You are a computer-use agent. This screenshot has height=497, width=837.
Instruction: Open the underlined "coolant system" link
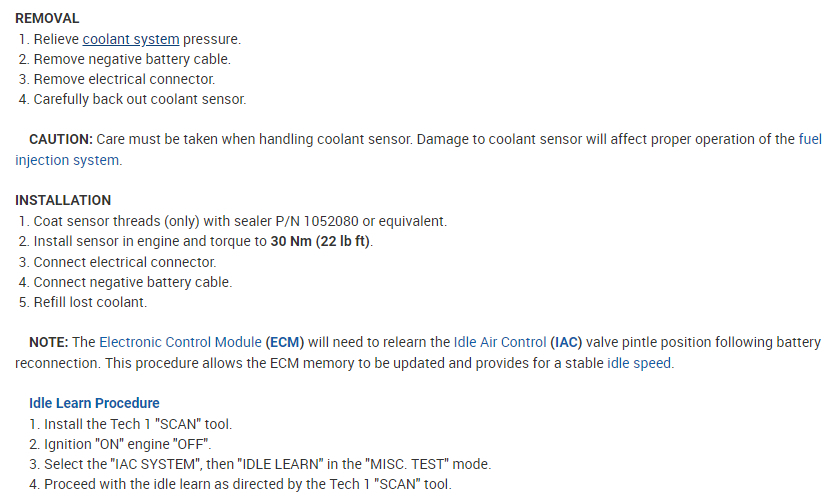coord(131,39)
